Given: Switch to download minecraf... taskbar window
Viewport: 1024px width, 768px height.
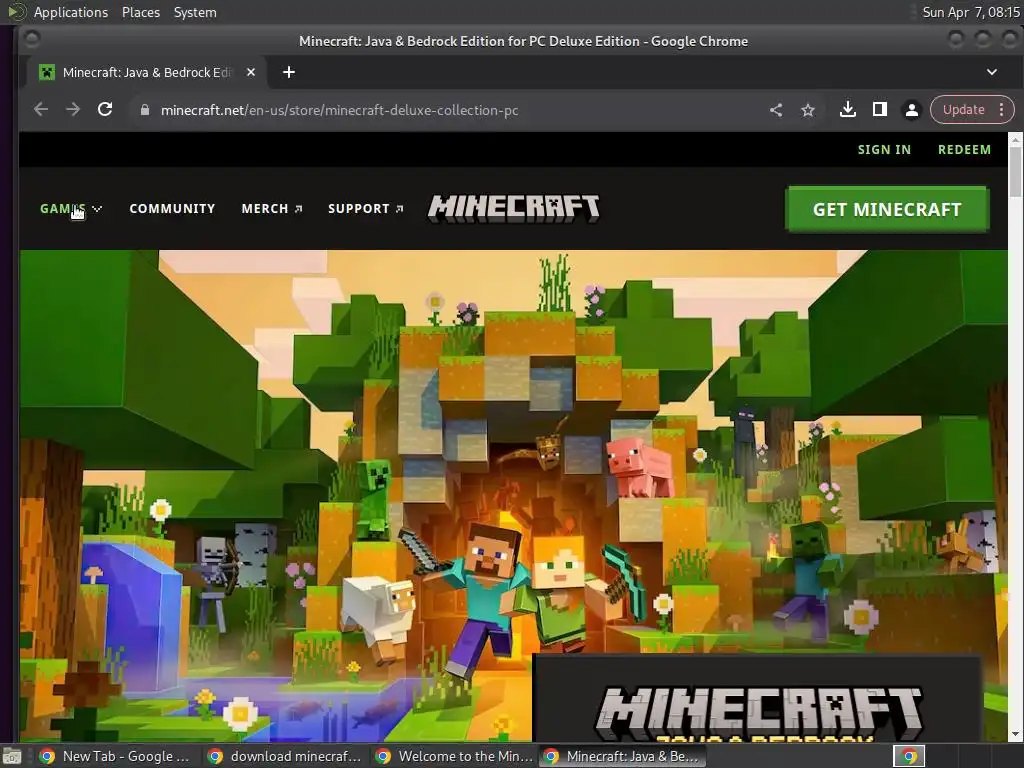Looking at the screenshot, I should pos(284,756).
